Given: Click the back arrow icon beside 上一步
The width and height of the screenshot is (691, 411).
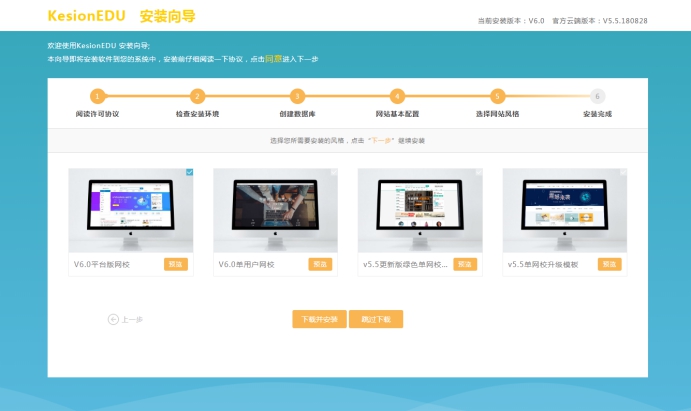Looking at the screenshot, I should tap(113, 319).
